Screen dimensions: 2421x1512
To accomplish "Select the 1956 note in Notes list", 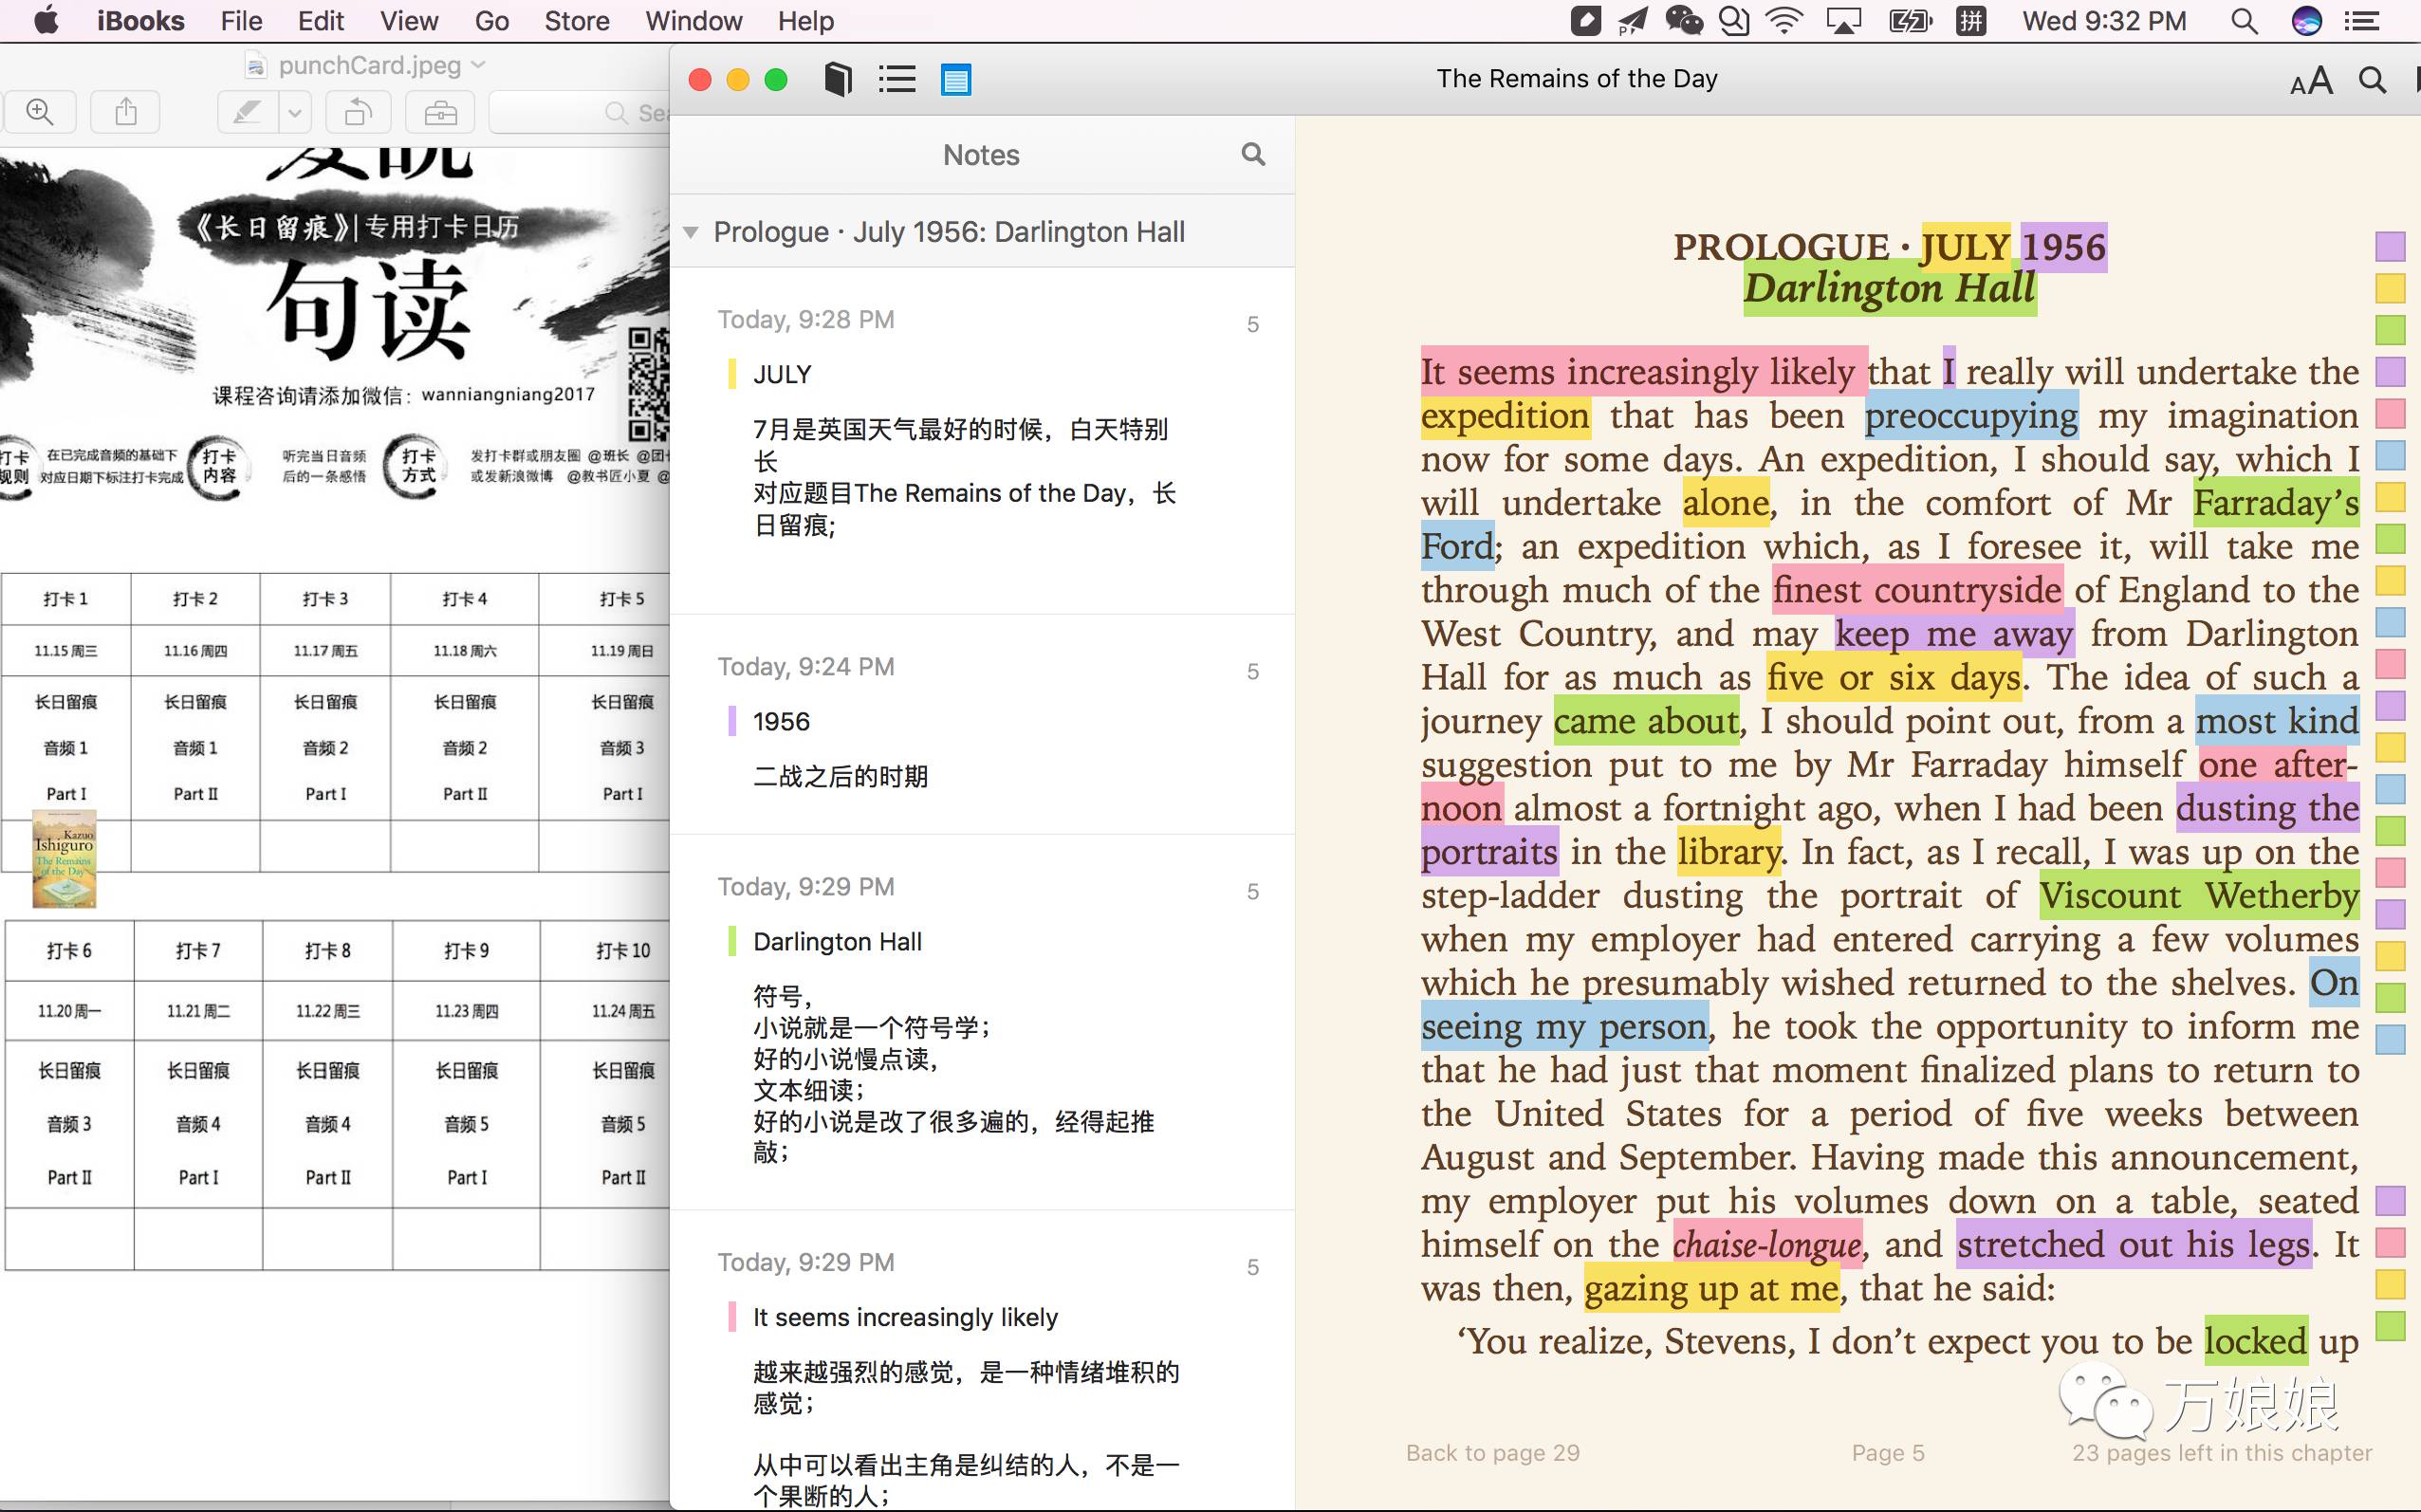I will click(982, 725).
